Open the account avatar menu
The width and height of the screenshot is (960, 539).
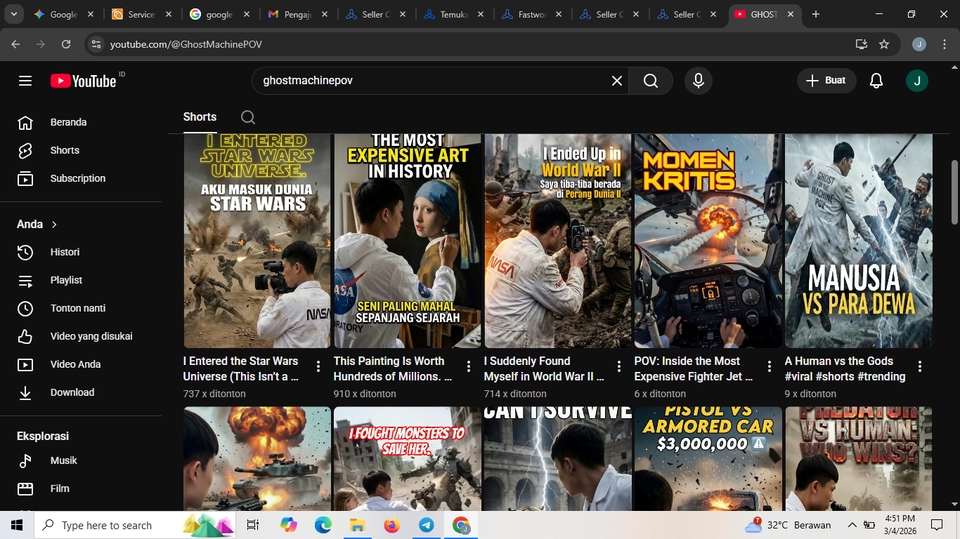click(x=917, y=81)
